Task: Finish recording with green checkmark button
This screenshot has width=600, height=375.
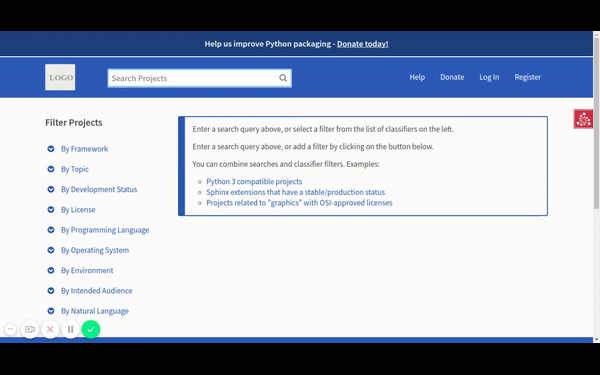Action: (x=91, y=329)
